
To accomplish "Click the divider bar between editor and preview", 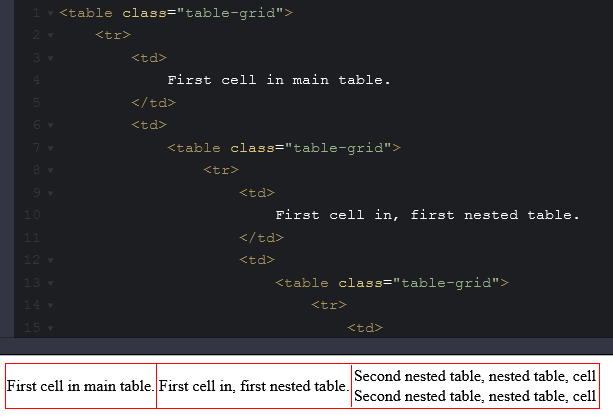I will click(x=306, y=346).
